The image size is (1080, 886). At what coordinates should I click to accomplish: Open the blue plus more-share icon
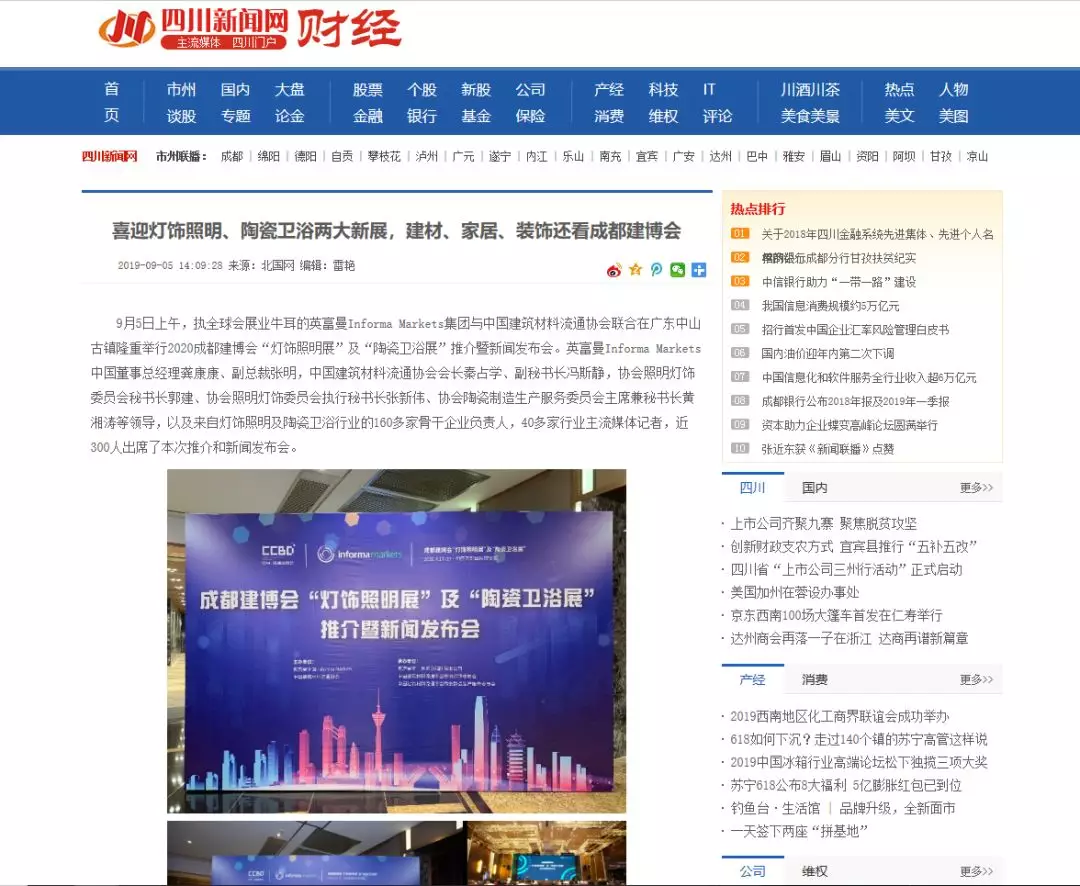click(x=698, y=270)
